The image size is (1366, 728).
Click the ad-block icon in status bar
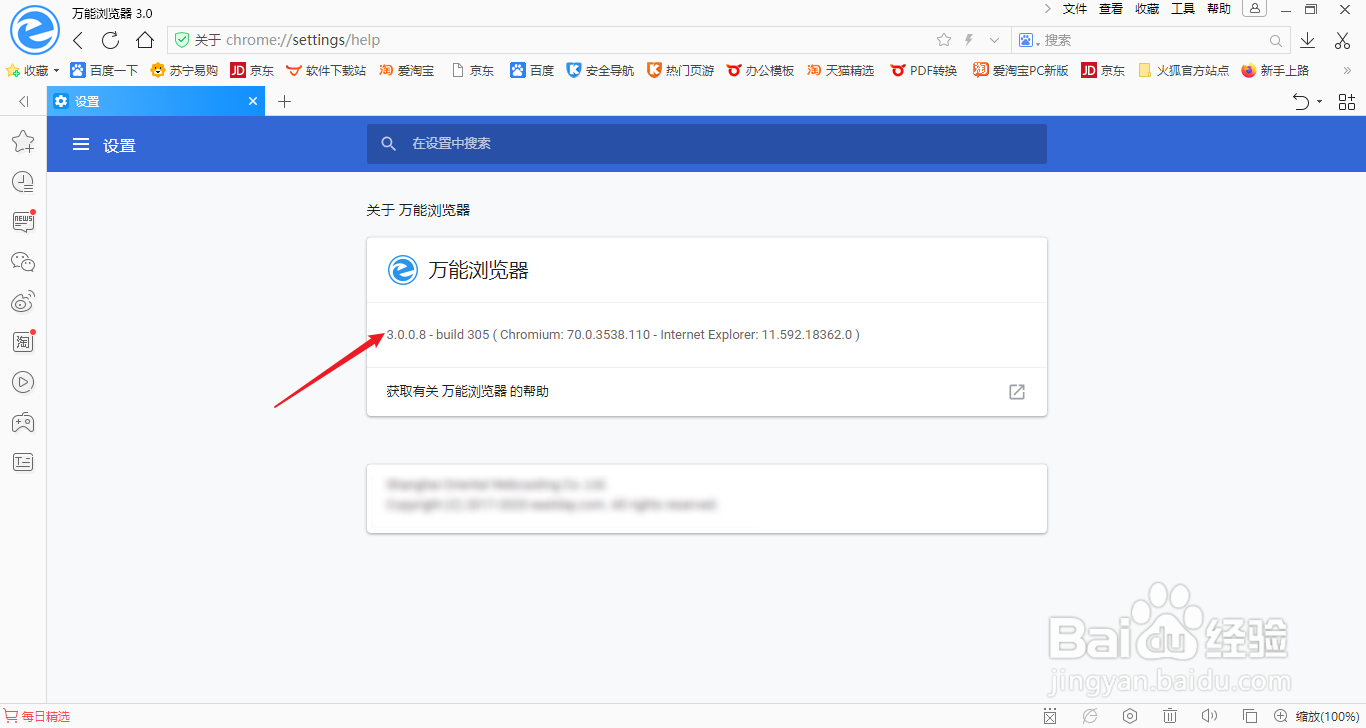pos(1050,716)
